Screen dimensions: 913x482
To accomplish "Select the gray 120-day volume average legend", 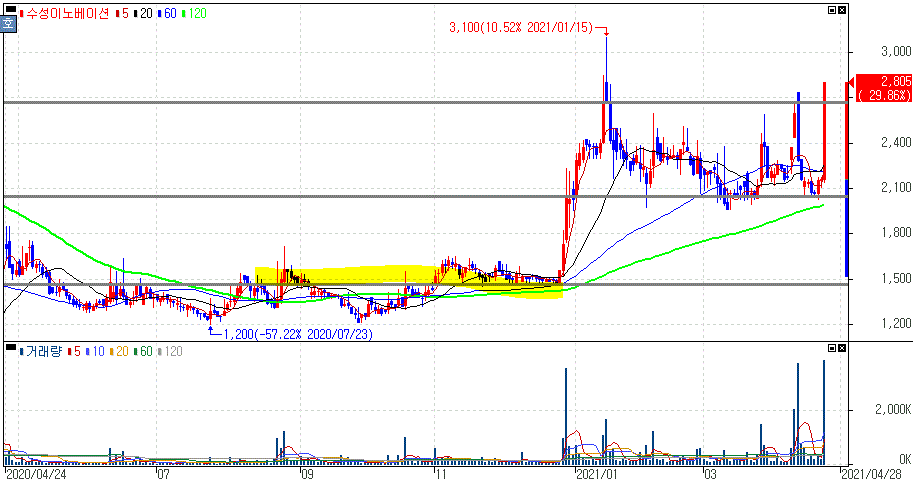I will click(170, 352).
